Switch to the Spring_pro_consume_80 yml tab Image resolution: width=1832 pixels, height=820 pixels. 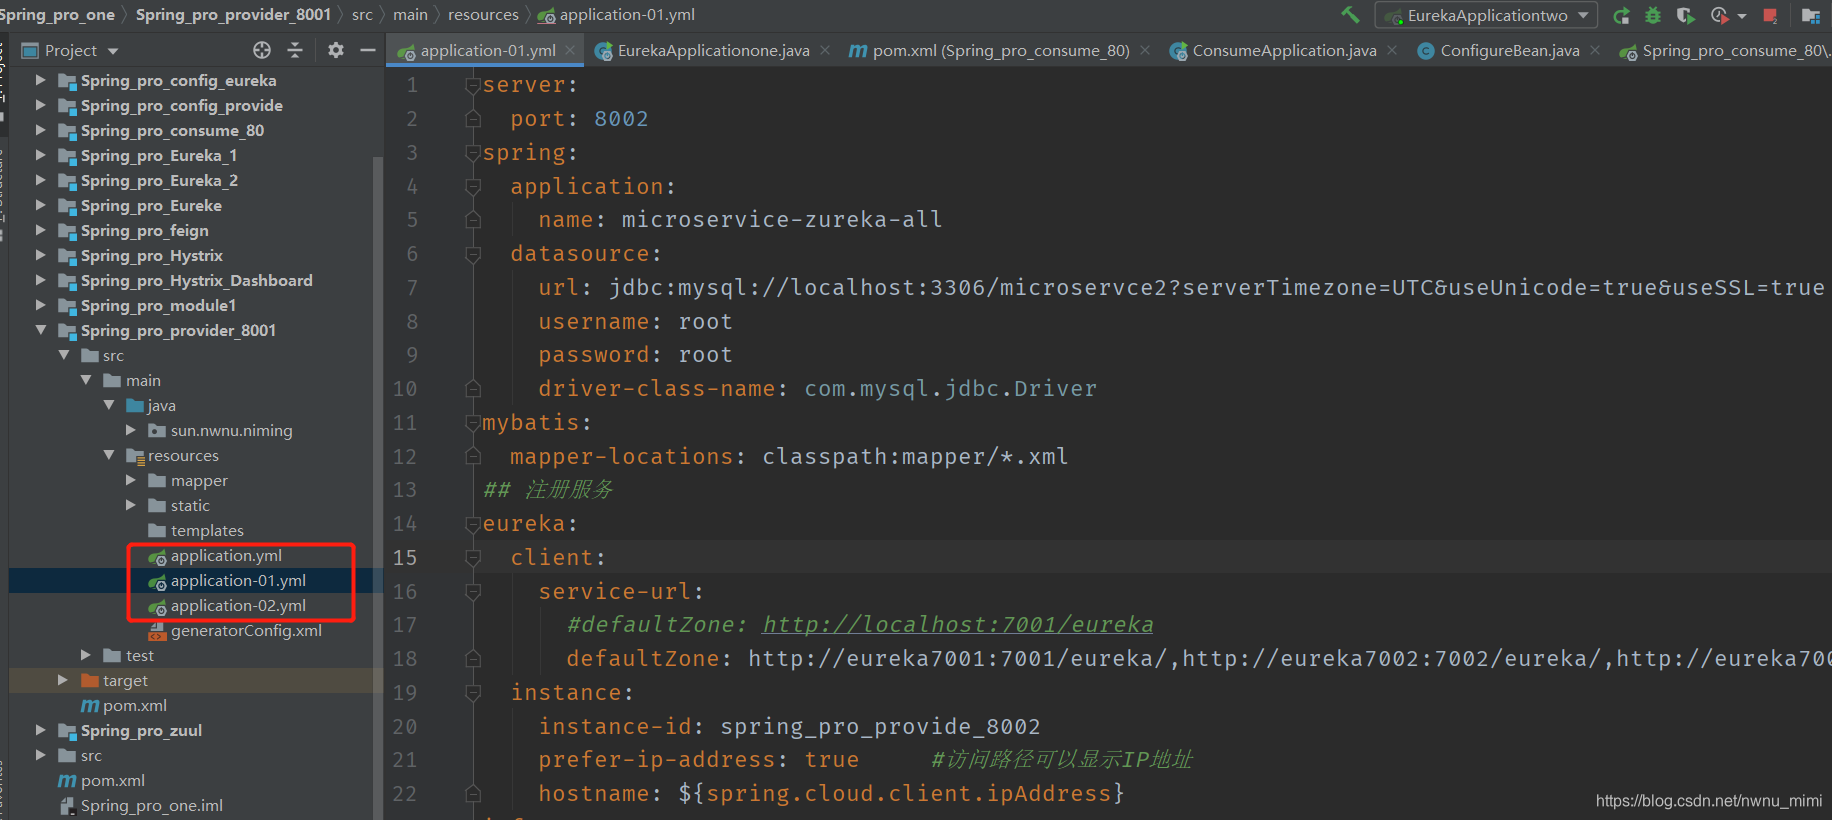(x=1724, y=50)
